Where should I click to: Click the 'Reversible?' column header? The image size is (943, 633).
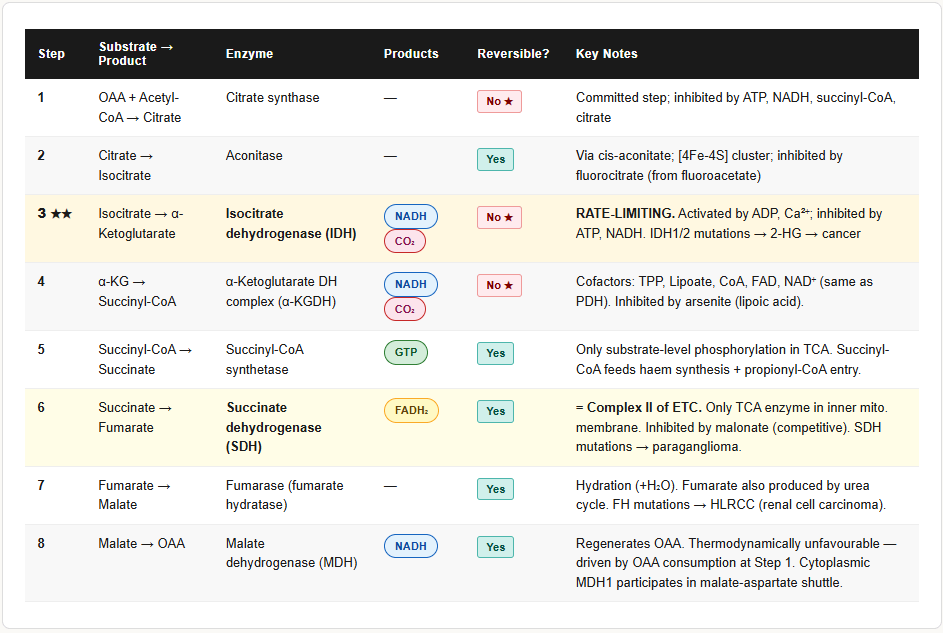[x=513, y=54]
